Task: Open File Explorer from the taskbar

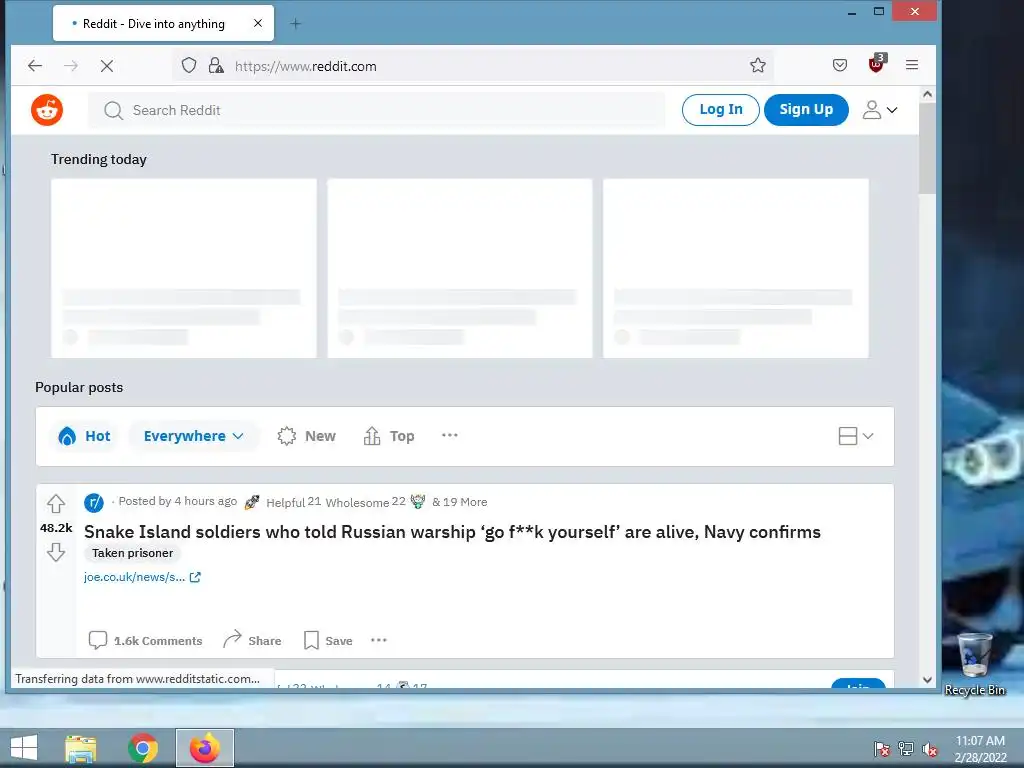Action: click(81, 748)
